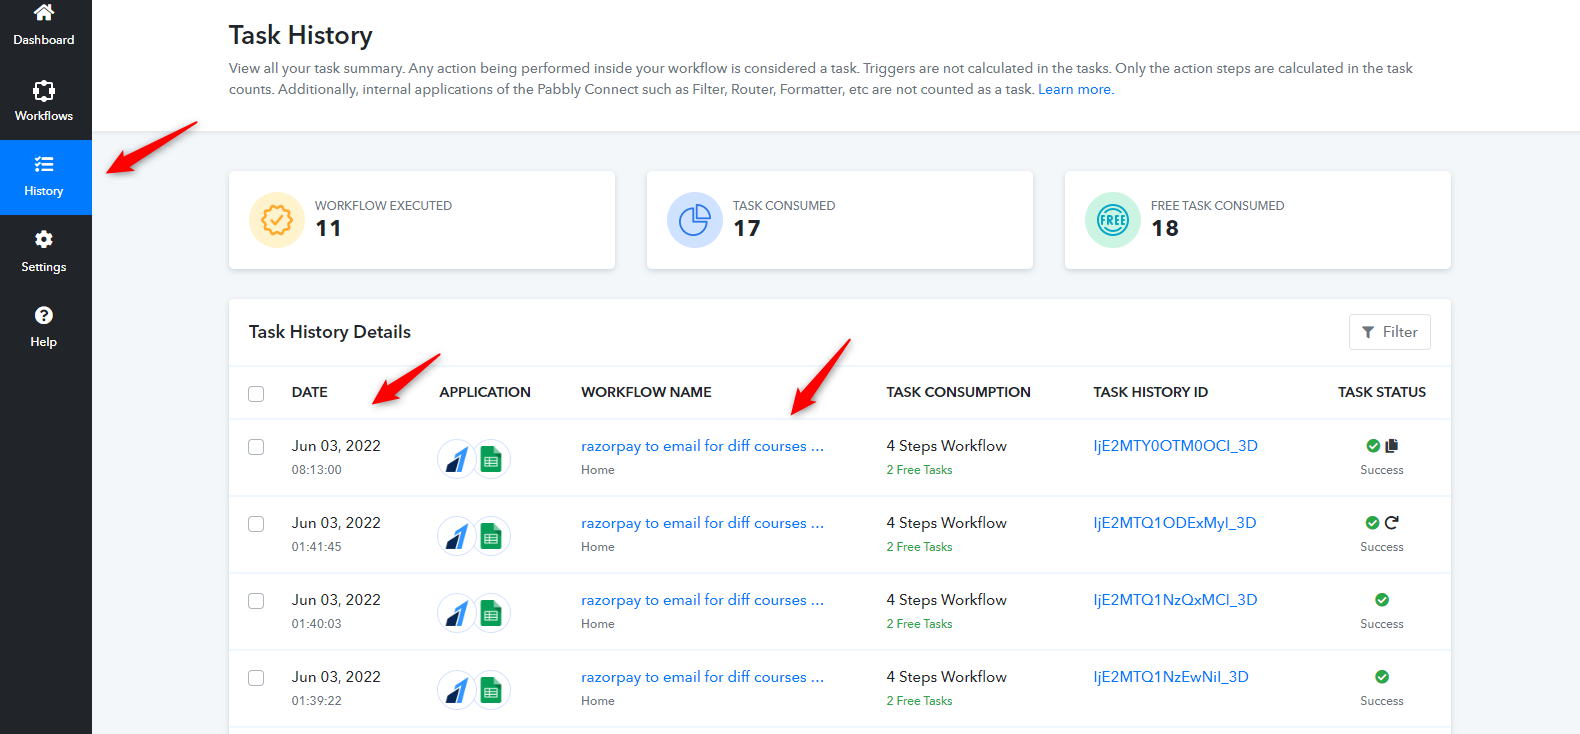Click the time 08:13:00
The image size is (1580, 734).
pos(316,470)
